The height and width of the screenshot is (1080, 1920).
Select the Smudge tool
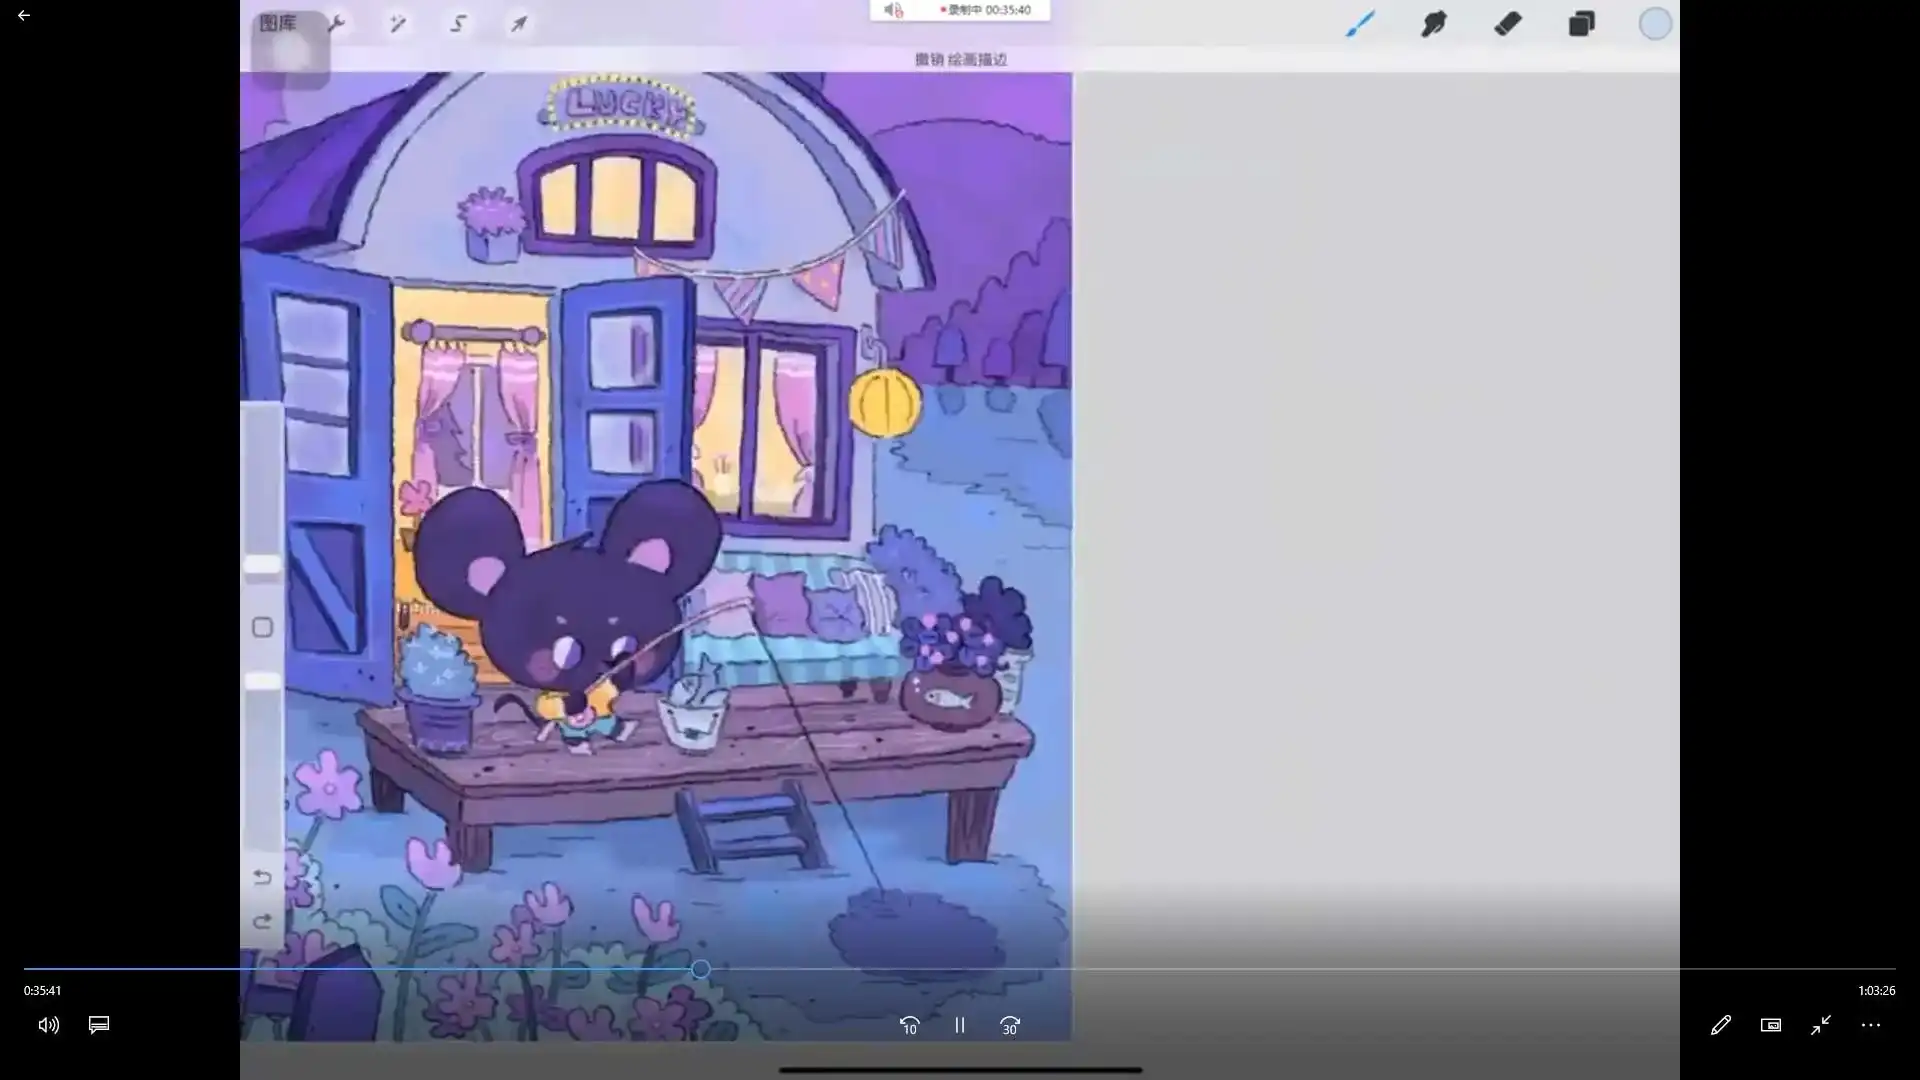point(1433,24)
